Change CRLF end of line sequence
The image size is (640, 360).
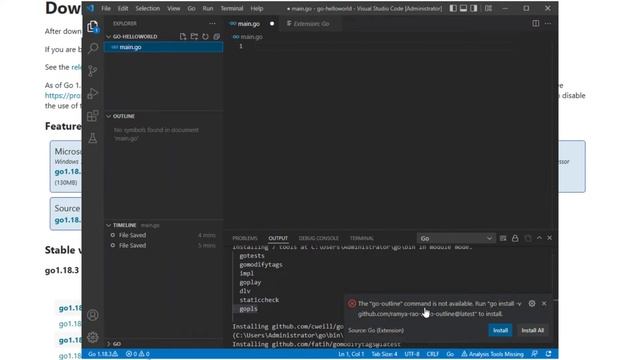tap(432, 354)
